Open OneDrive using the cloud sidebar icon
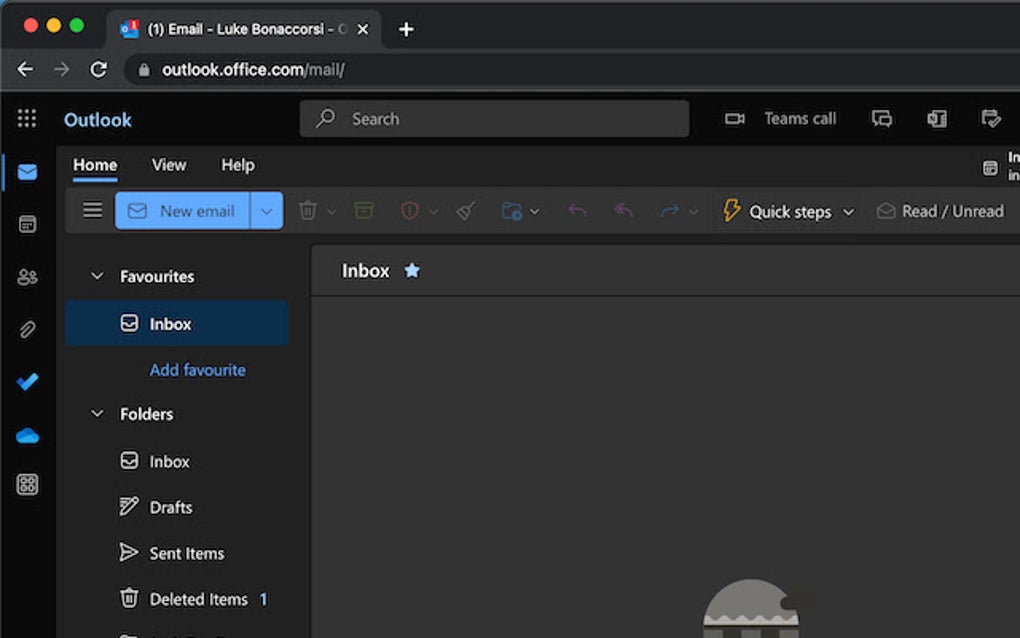Viewport: 1020px width, 638px height. click(x=27, y=434)
